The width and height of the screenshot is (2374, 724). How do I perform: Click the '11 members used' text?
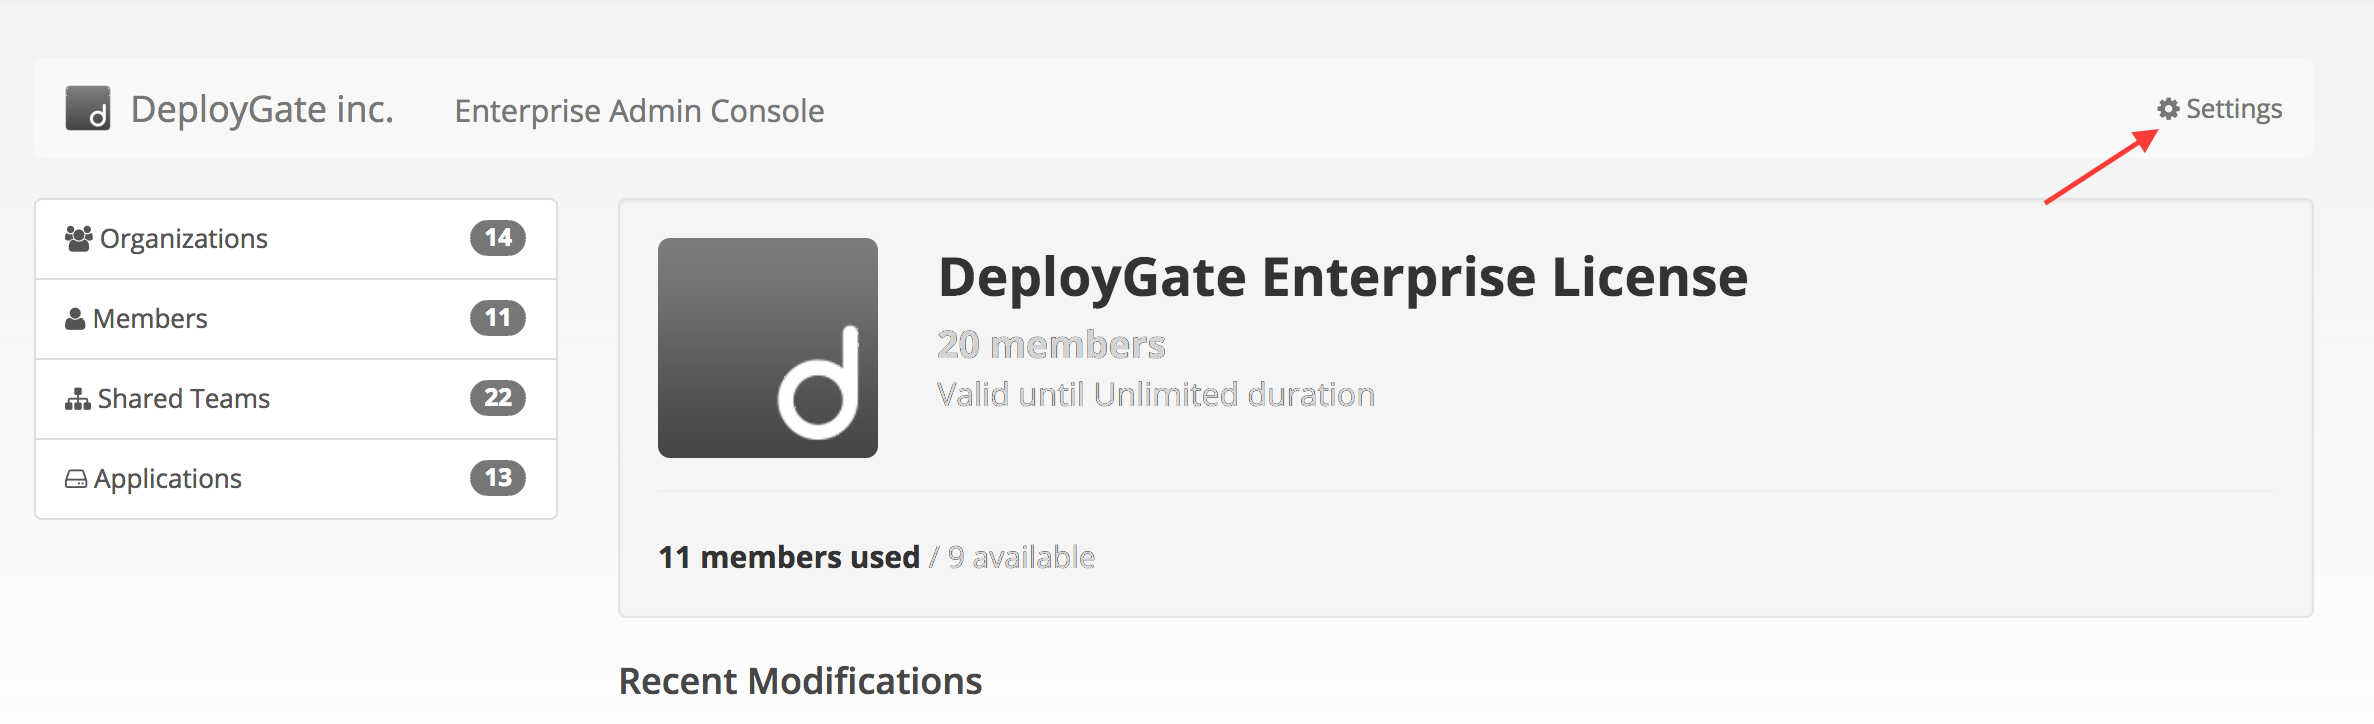789,557
